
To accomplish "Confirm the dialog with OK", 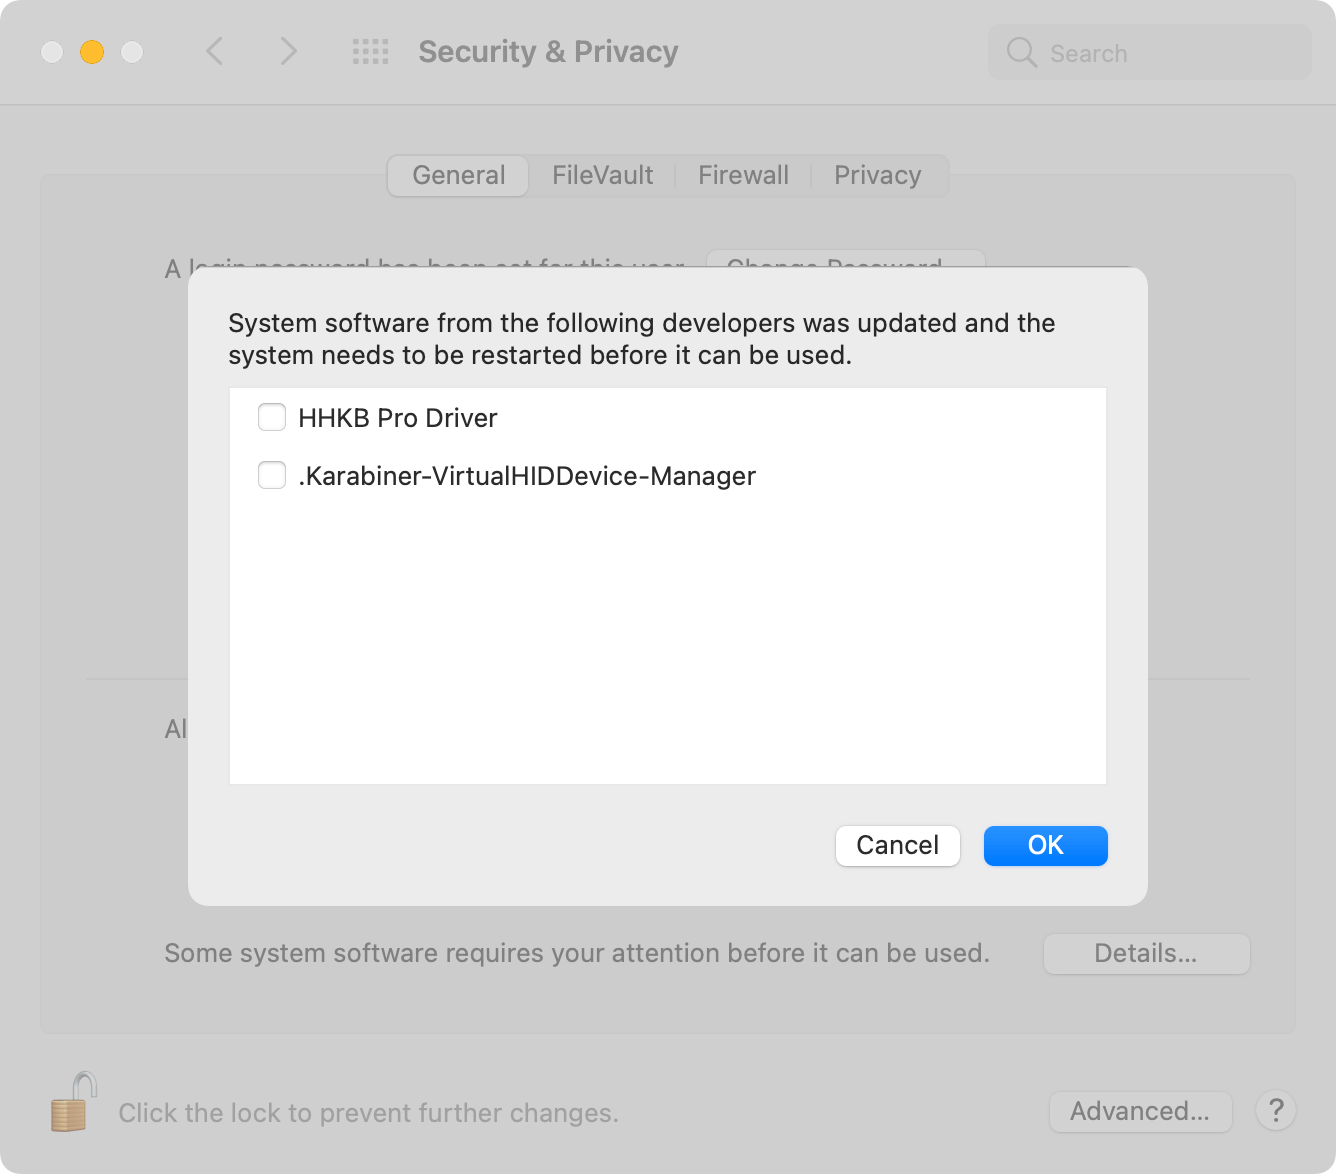I will coord(1046,846).
